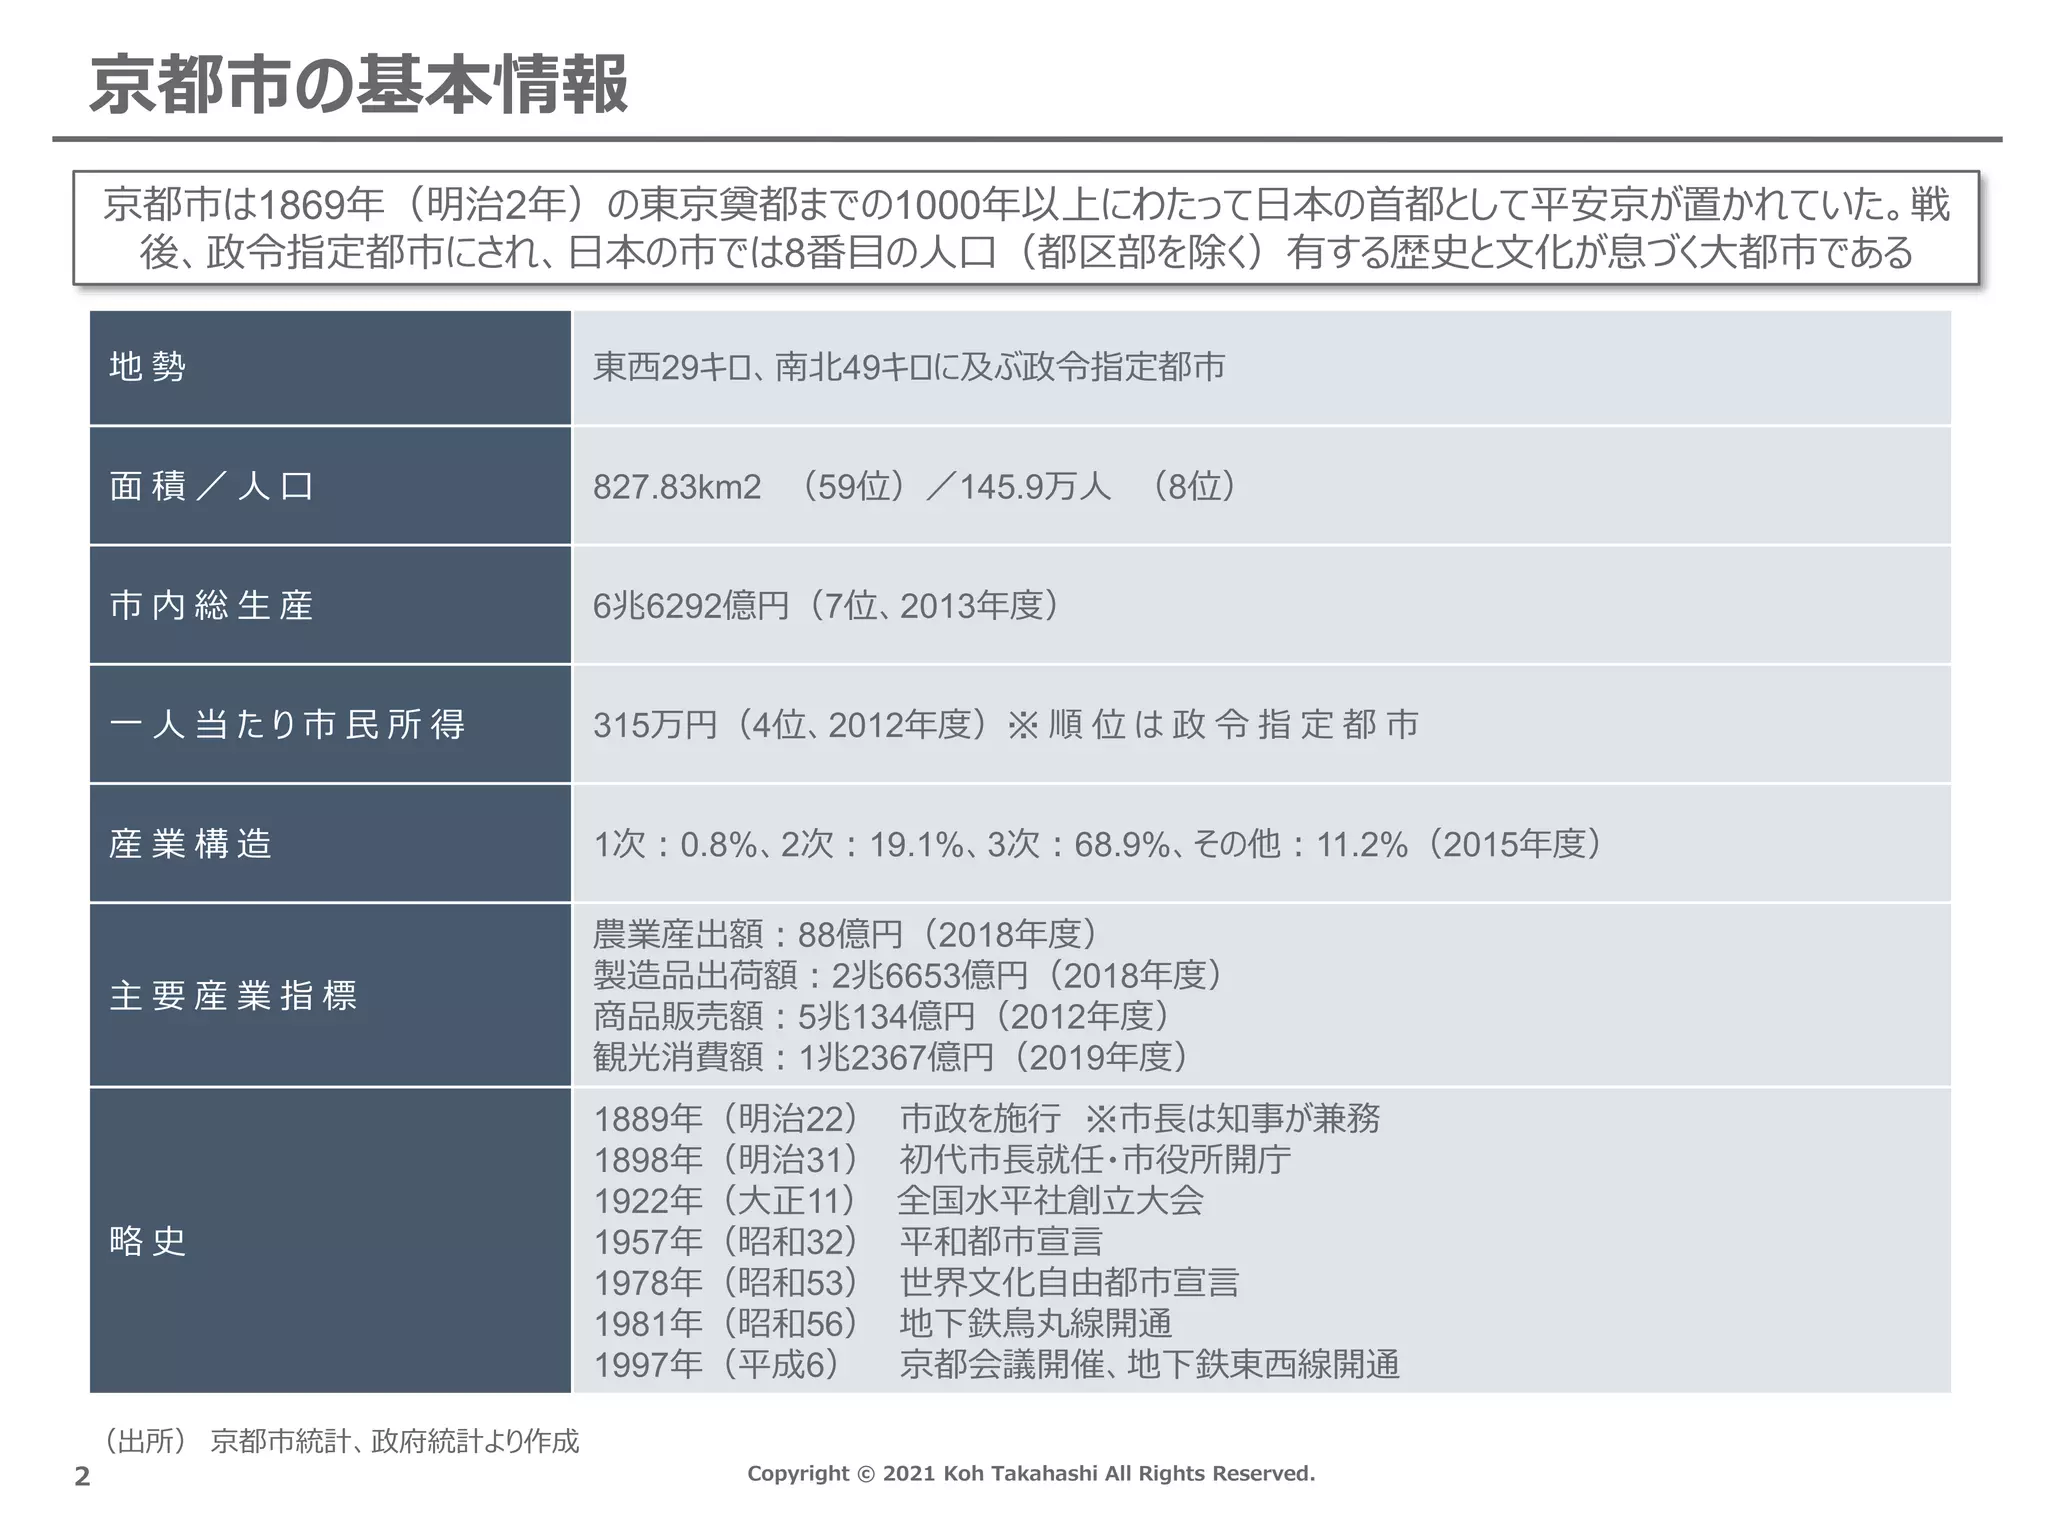Click the 1981年 地下鉄烏丸線開通 entry
This screenshot has height=1536, width=2048.
pos(883,1323)
